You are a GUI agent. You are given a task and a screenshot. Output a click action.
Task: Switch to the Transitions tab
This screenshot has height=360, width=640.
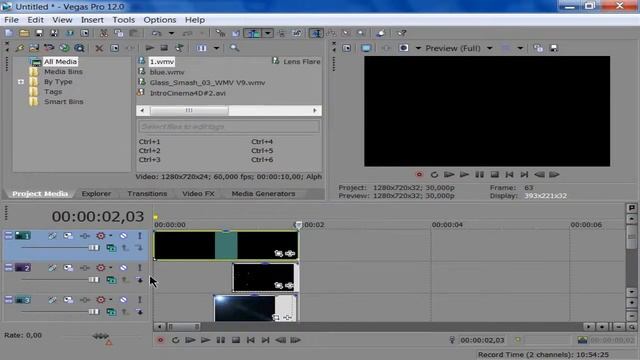147,194
